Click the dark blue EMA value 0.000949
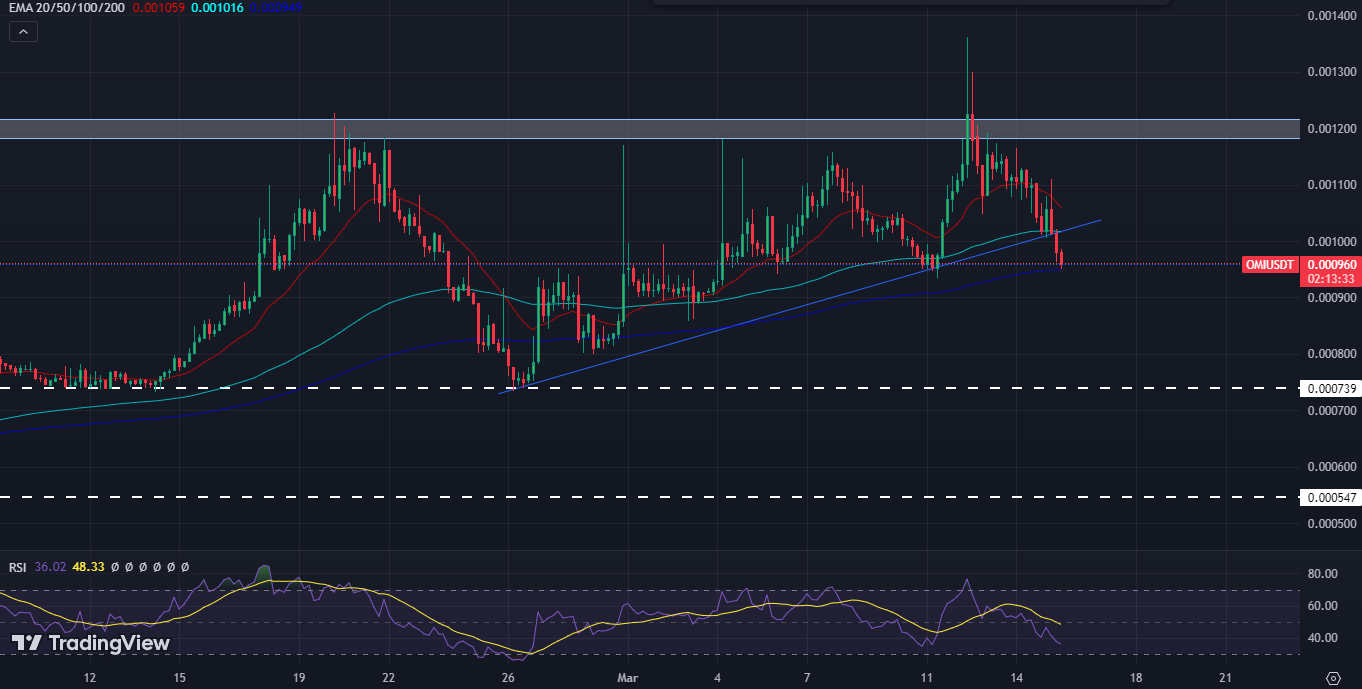 (276, 8)
